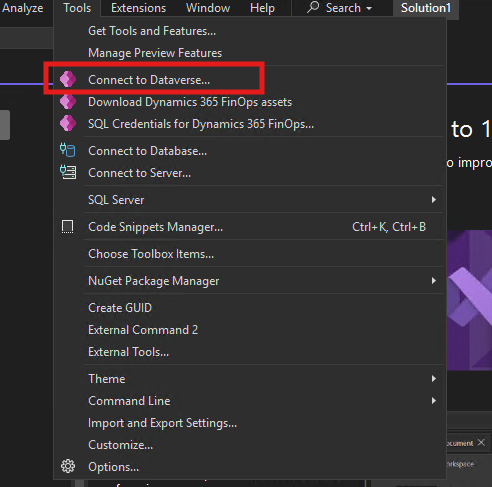Expand the SQL Server submenu arrow
492x487 pixels.
[434, 200]
